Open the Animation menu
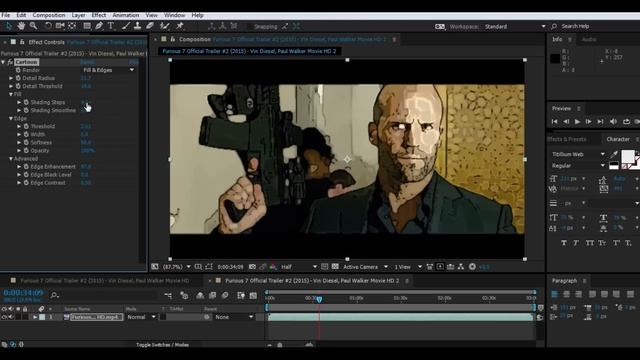 [x=126, y=16]
